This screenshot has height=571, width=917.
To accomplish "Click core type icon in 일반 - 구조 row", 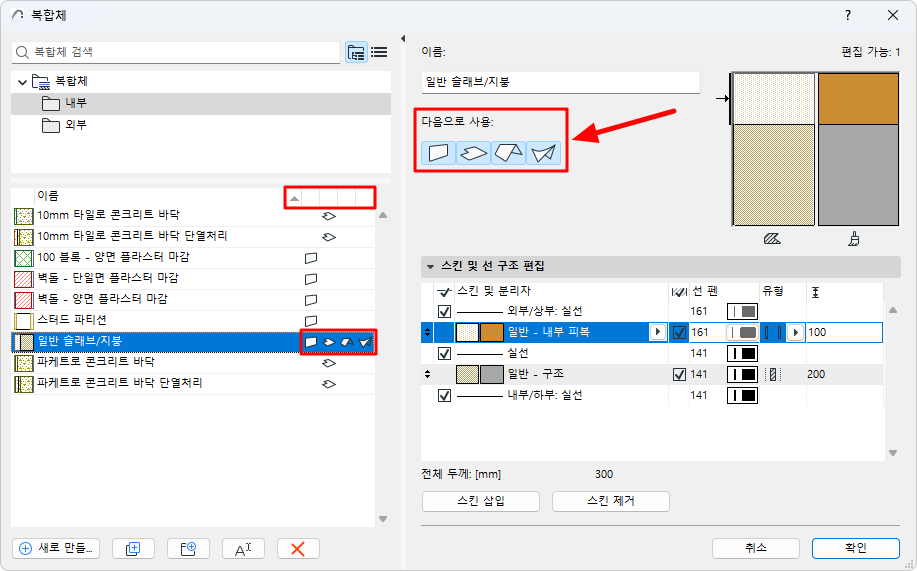I will (773, 374).
